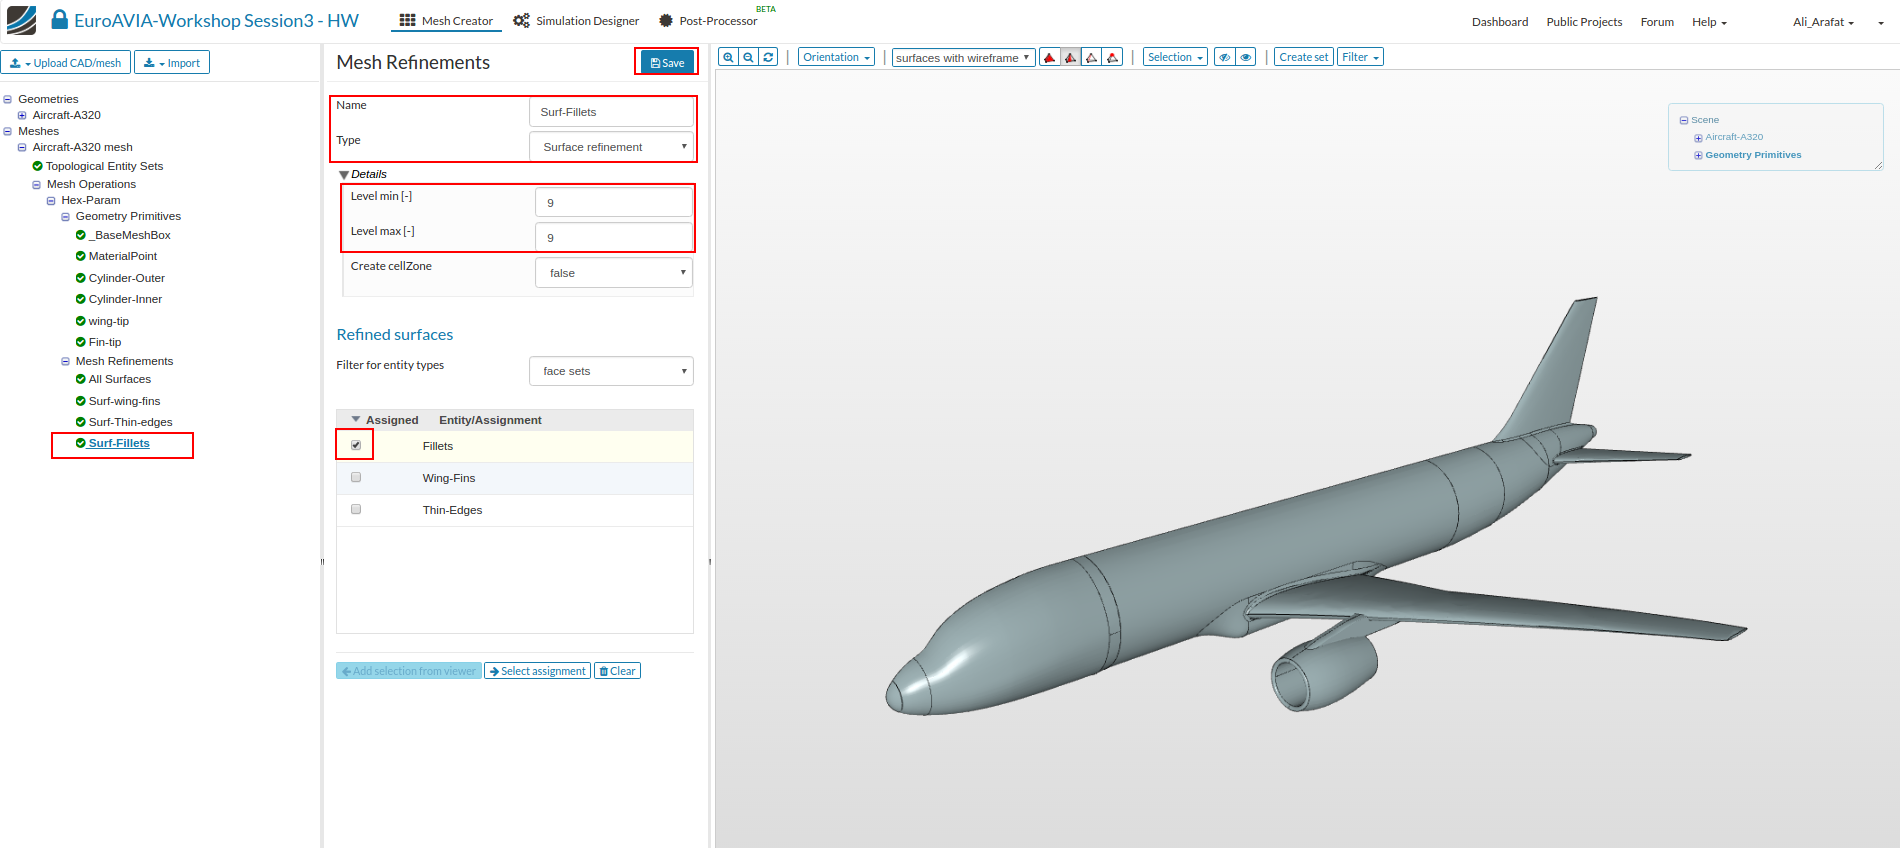Screen dimensions: 1900x848
Task: Open the Forum link
Action: coord(1657,22)
